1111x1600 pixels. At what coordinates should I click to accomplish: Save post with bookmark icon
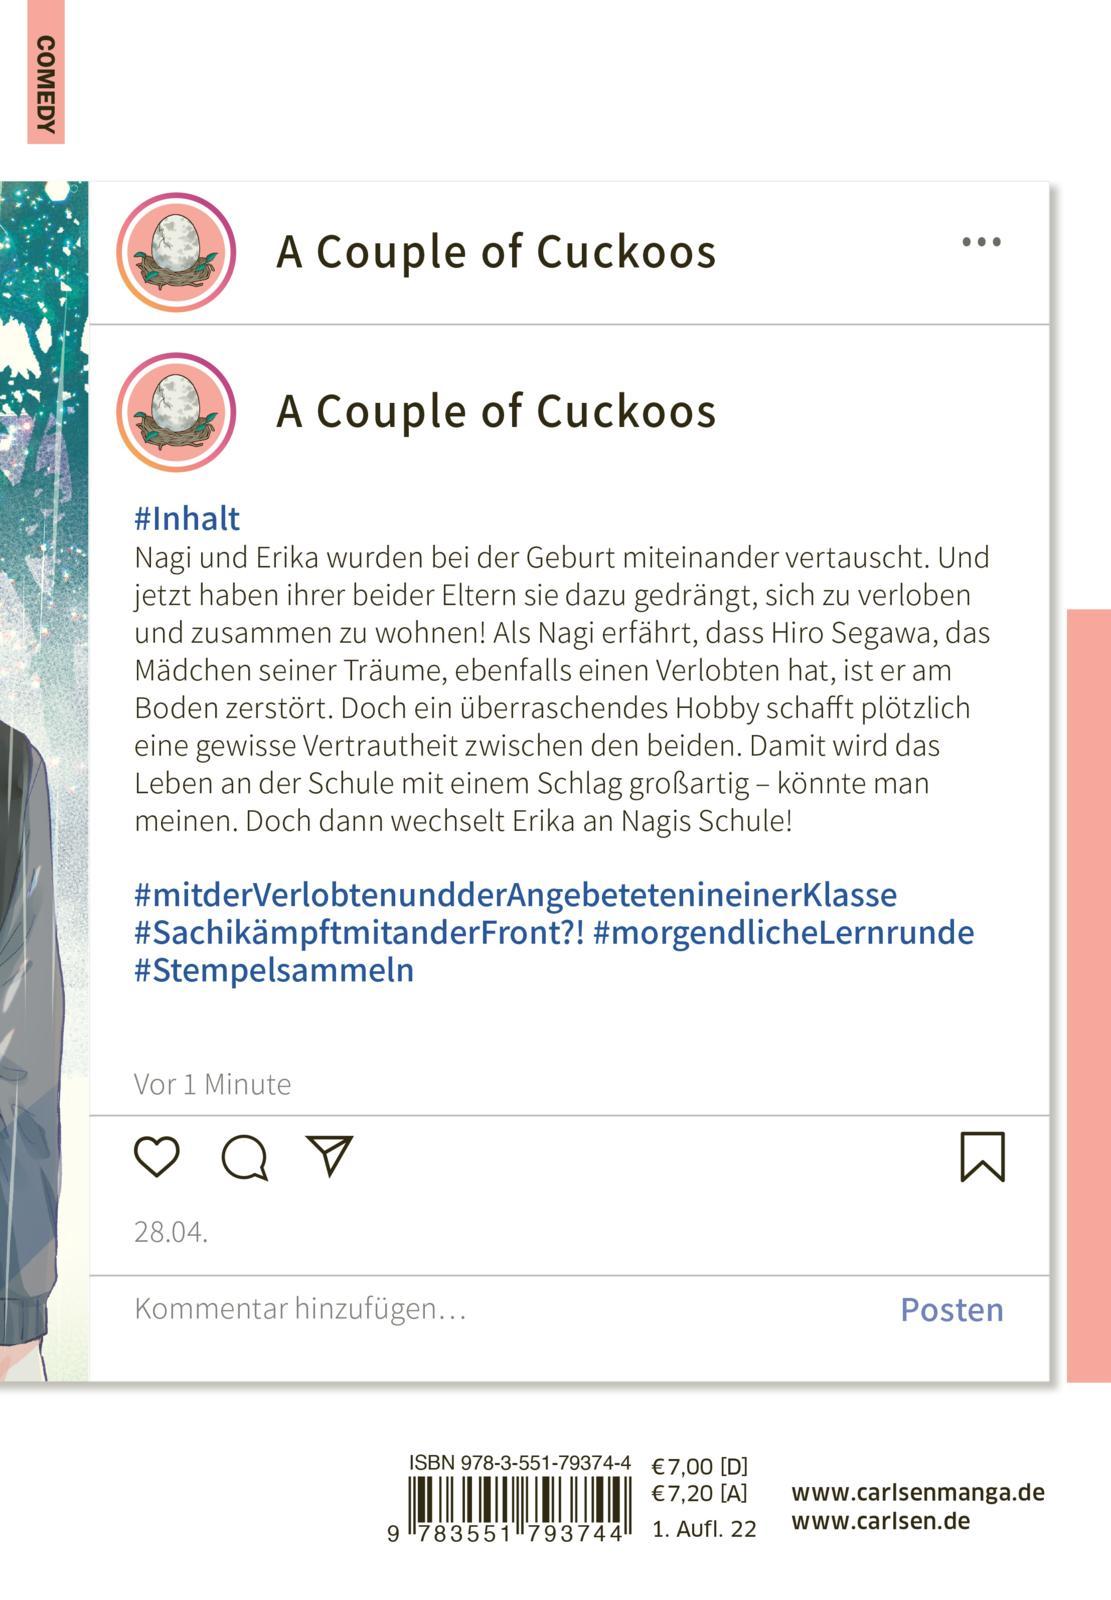click(x=982, y=1157)
